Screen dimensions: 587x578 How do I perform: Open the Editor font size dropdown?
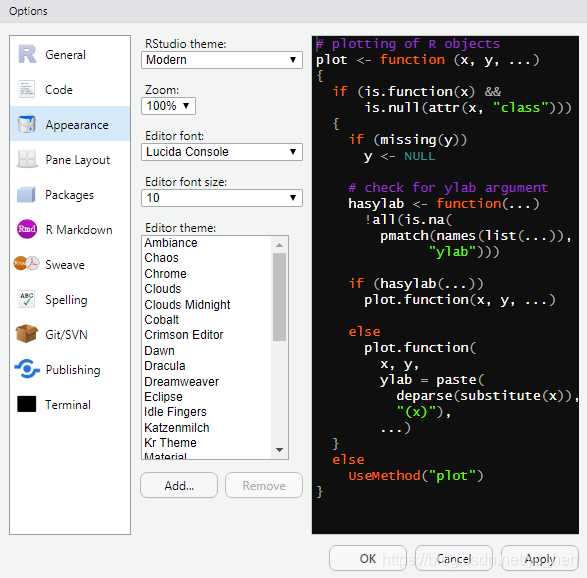coord(222,198)
